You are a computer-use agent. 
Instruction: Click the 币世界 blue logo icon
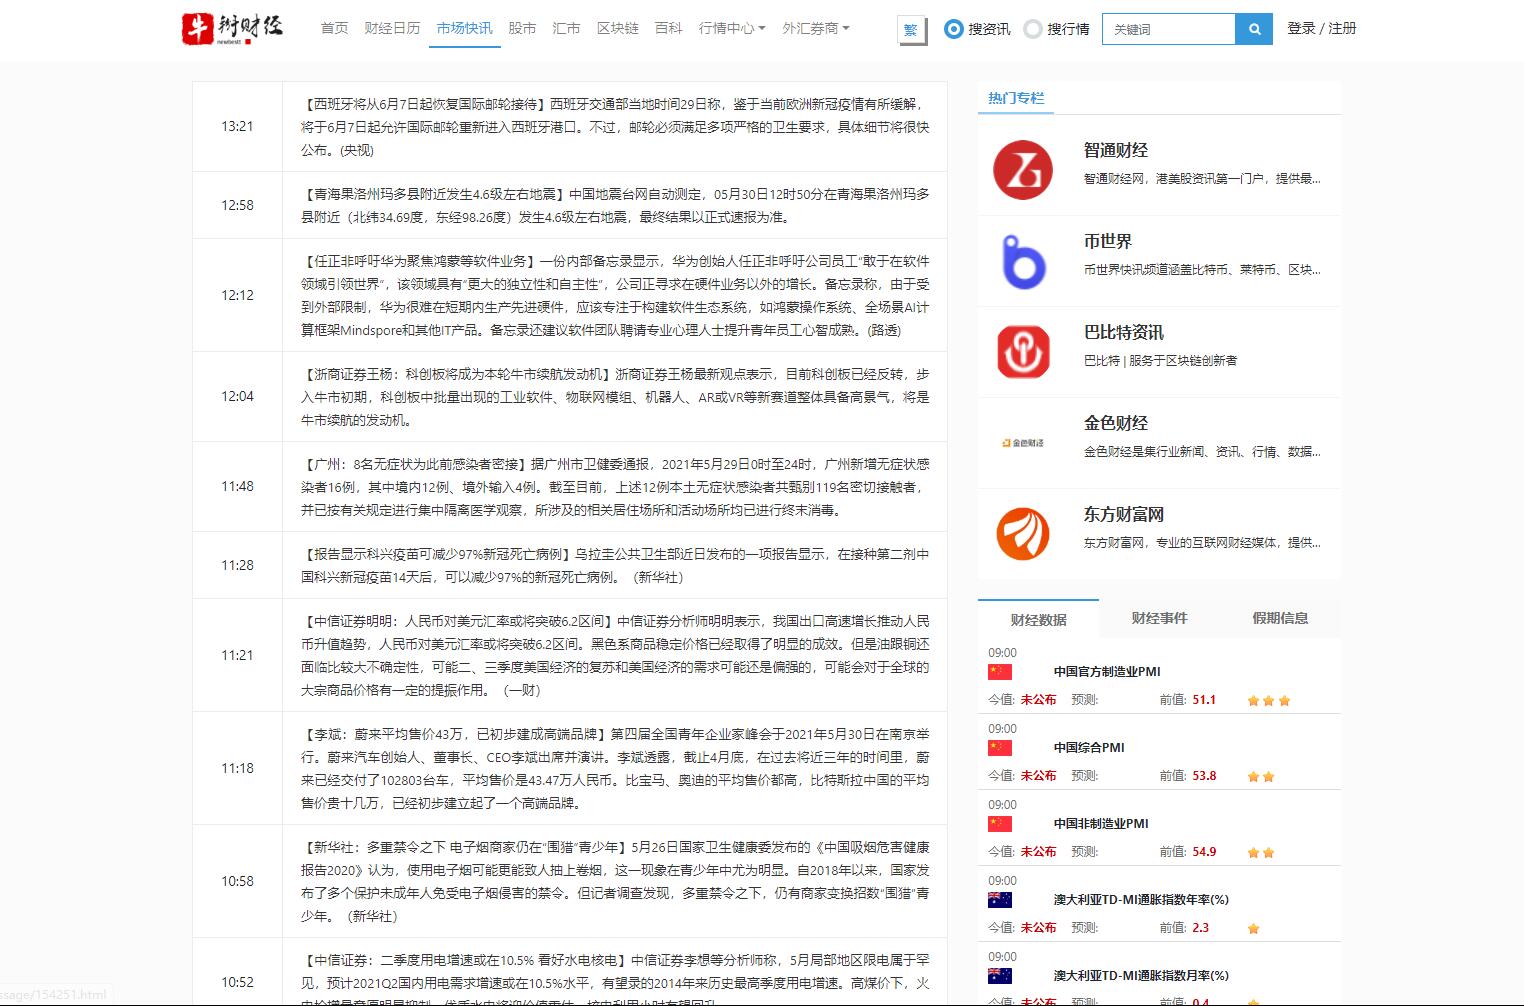click(1022, 261)
